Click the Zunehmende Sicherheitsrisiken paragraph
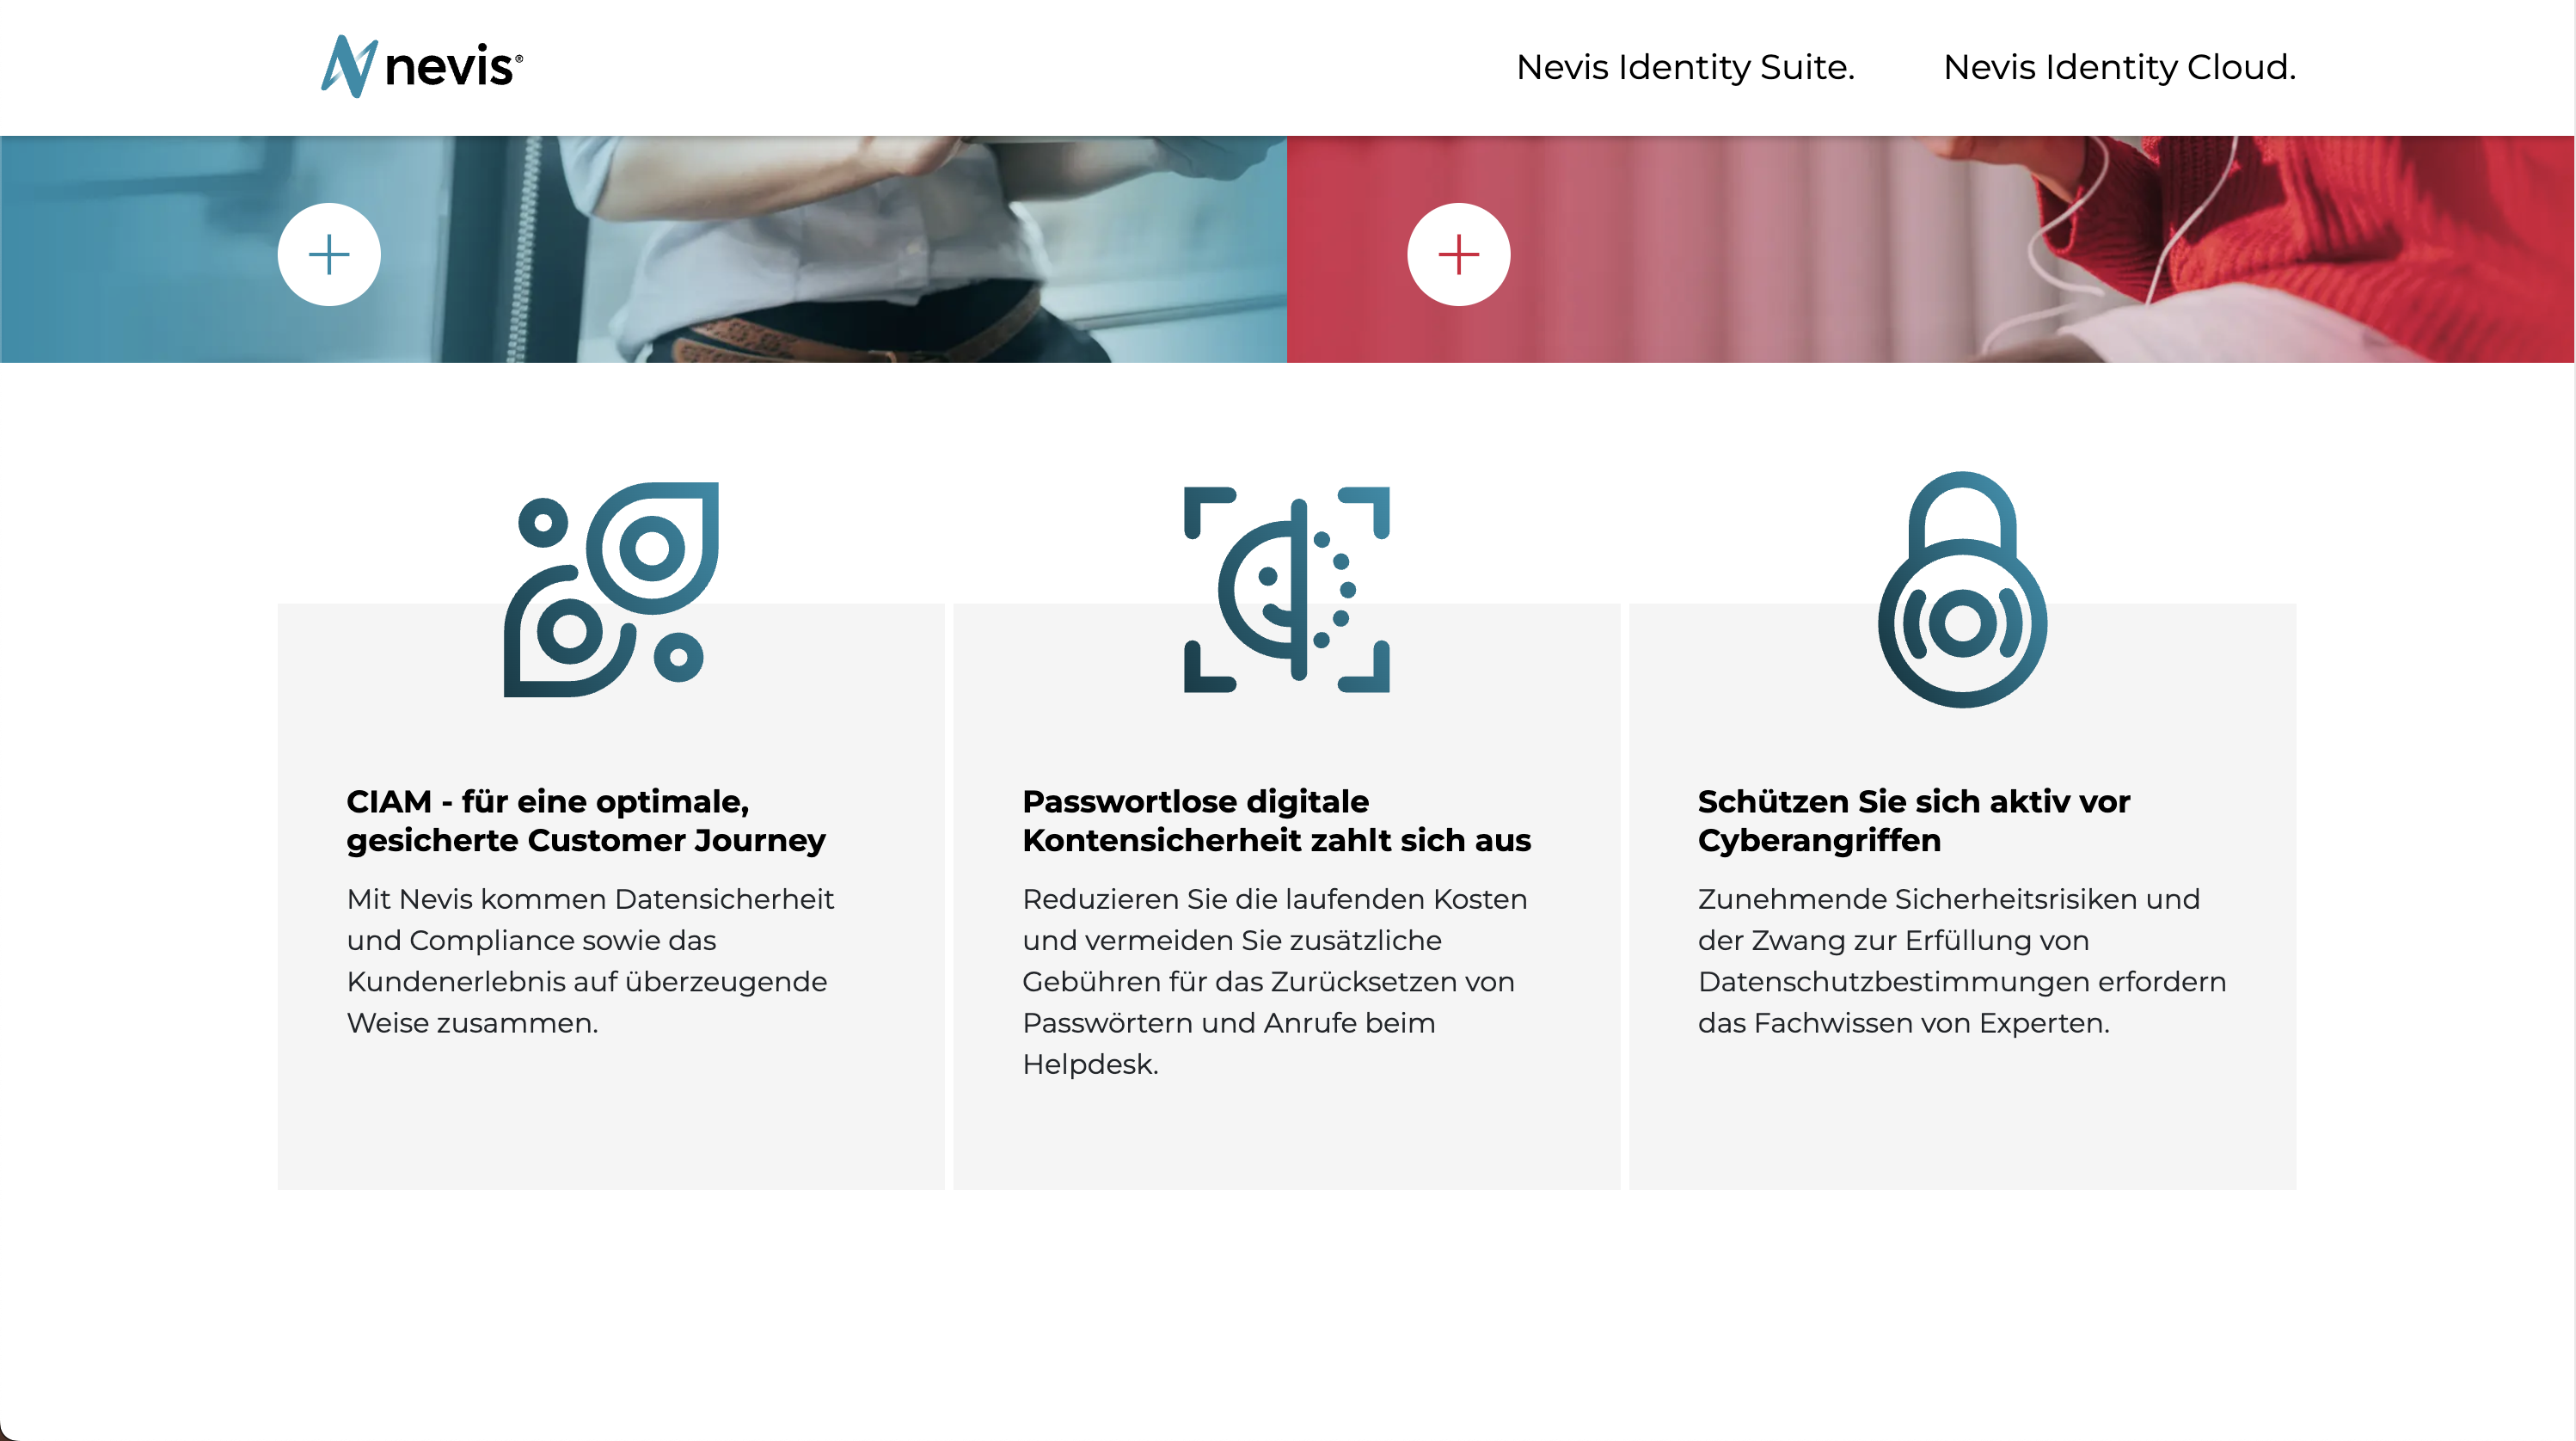The width and height of the screenshot is (2576, 1441). [1962, 960]
